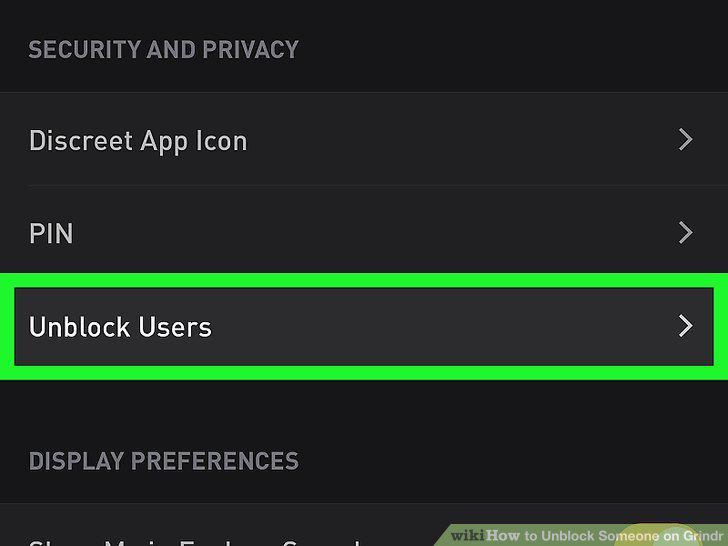
Task: Tap the blank middle area of the PIN row
Action: coord(371,233)
